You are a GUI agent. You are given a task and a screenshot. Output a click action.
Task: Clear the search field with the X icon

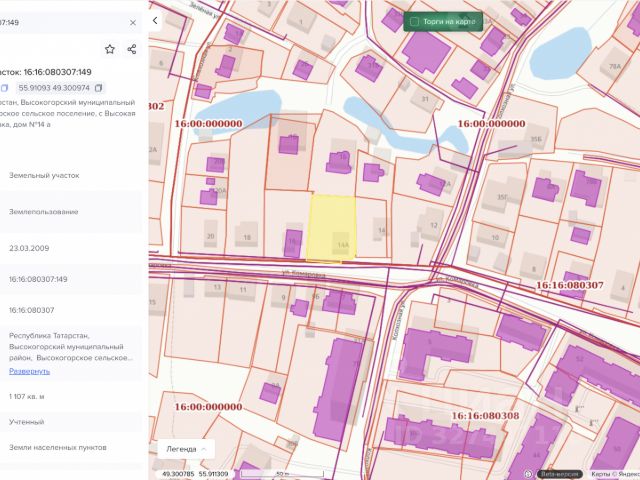pos(133,21)
